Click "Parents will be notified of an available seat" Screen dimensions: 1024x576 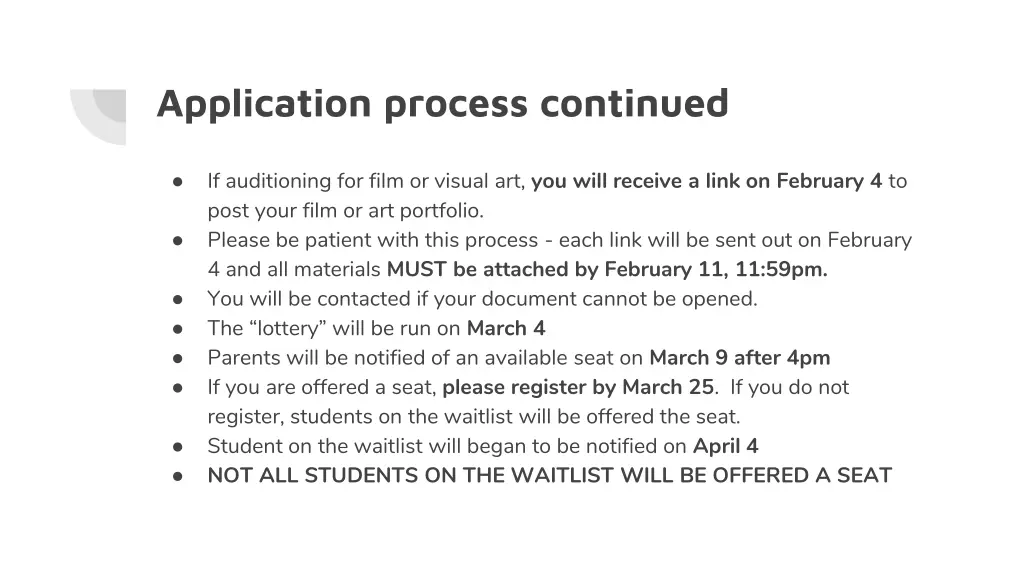point(426,358)
